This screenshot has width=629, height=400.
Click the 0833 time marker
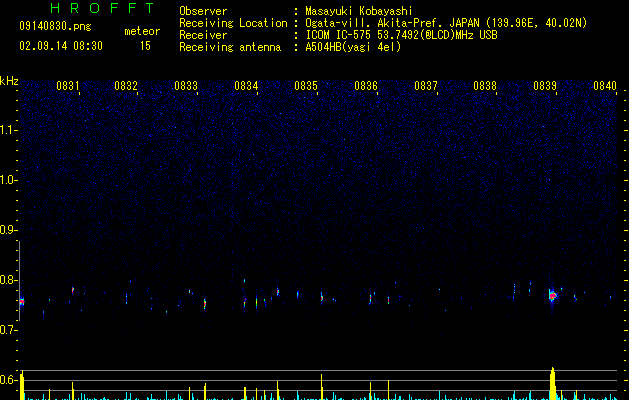pos(186,86)
